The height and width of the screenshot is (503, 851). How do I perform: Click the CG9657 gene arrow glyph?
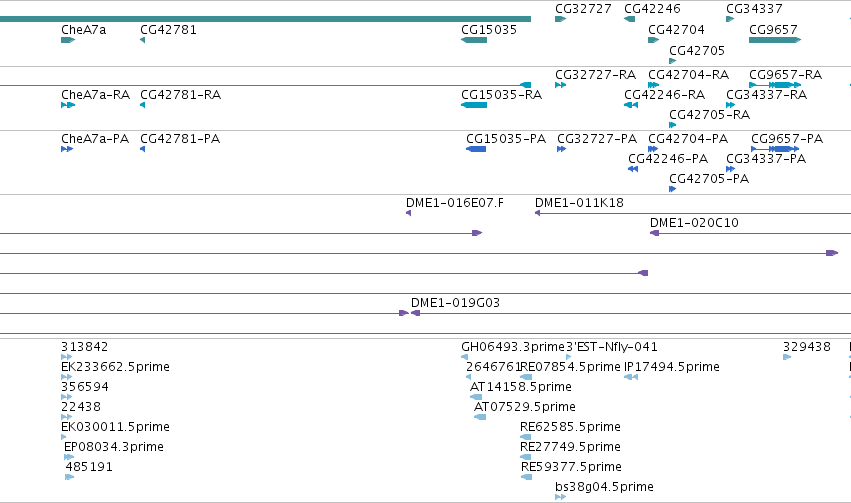775,40
